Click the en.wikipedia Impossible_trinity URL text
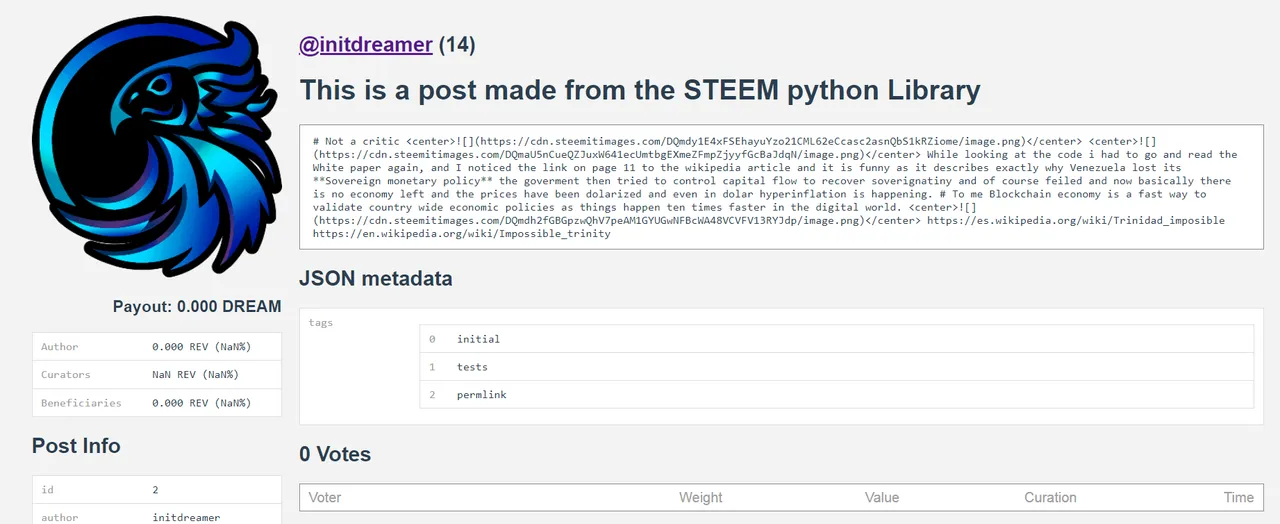Viewport: 1280px width, 524px height. [x=461, y=233]
